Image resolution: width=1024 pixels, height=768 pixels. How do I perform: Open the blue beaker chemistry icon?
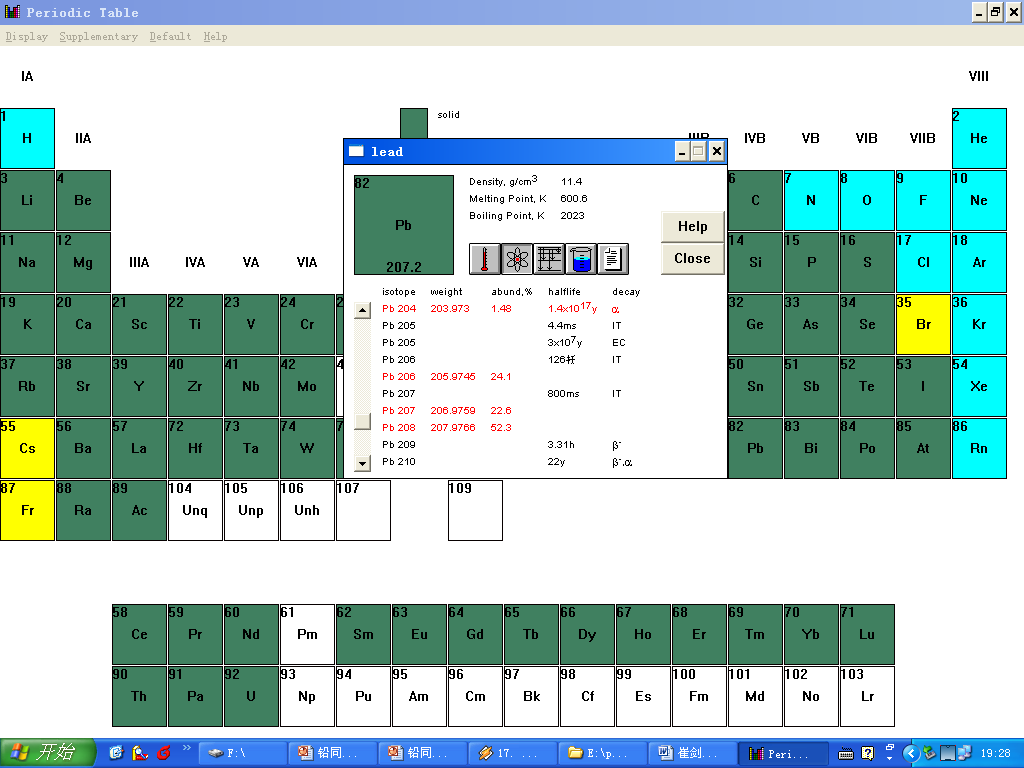(581, 259)
